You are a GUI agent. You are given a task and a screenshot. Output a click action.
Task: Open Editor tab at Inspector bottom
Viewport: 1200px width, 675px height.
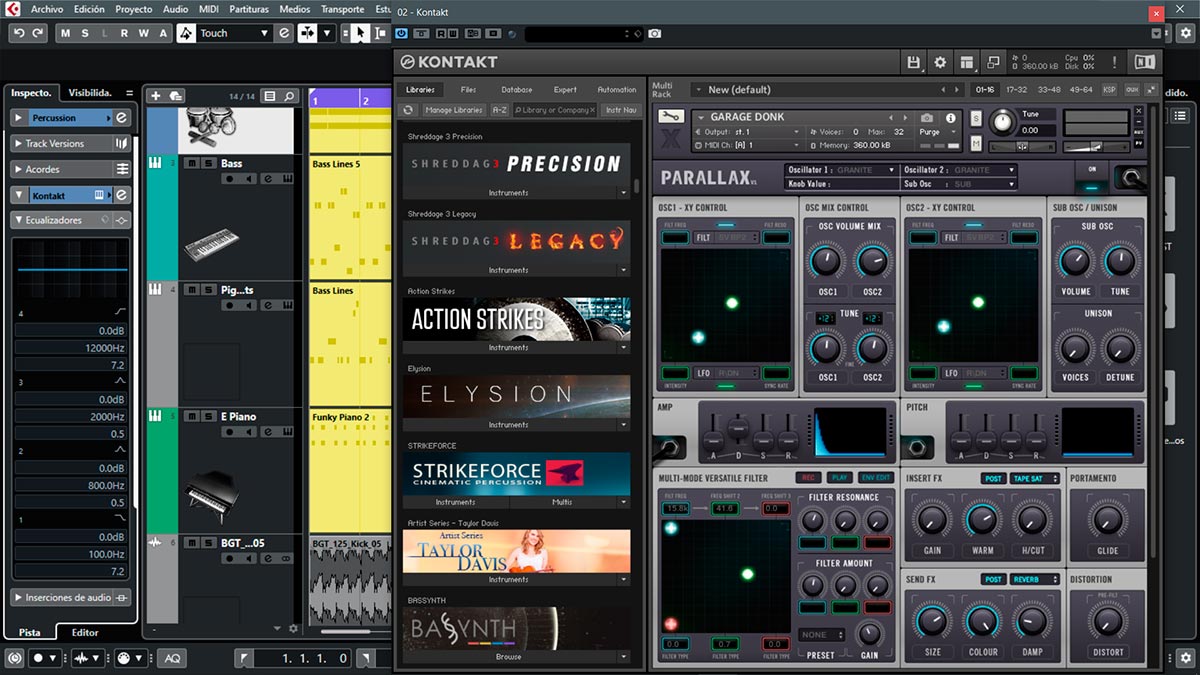click(x=85, y=632)
